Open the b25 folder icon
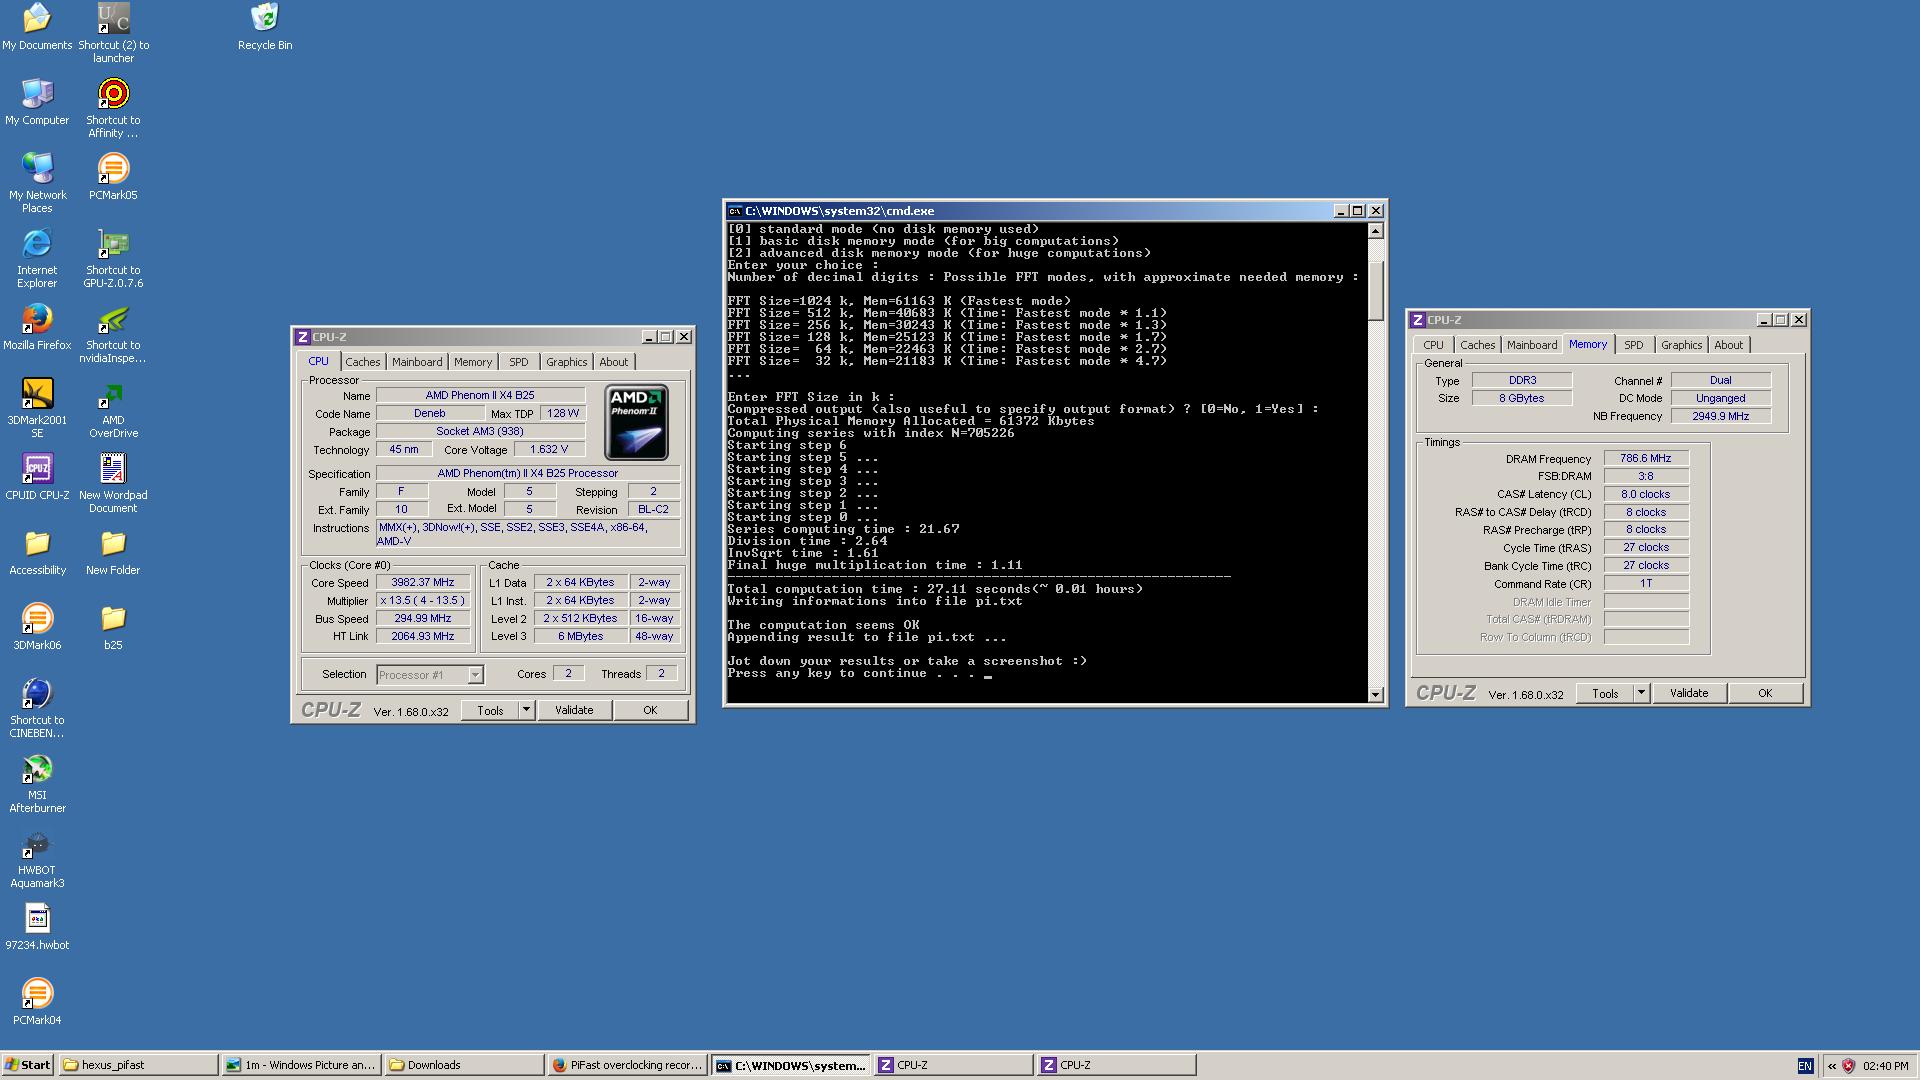The width and height of the screenshot is (1920, 1080). tap(113, 627)
